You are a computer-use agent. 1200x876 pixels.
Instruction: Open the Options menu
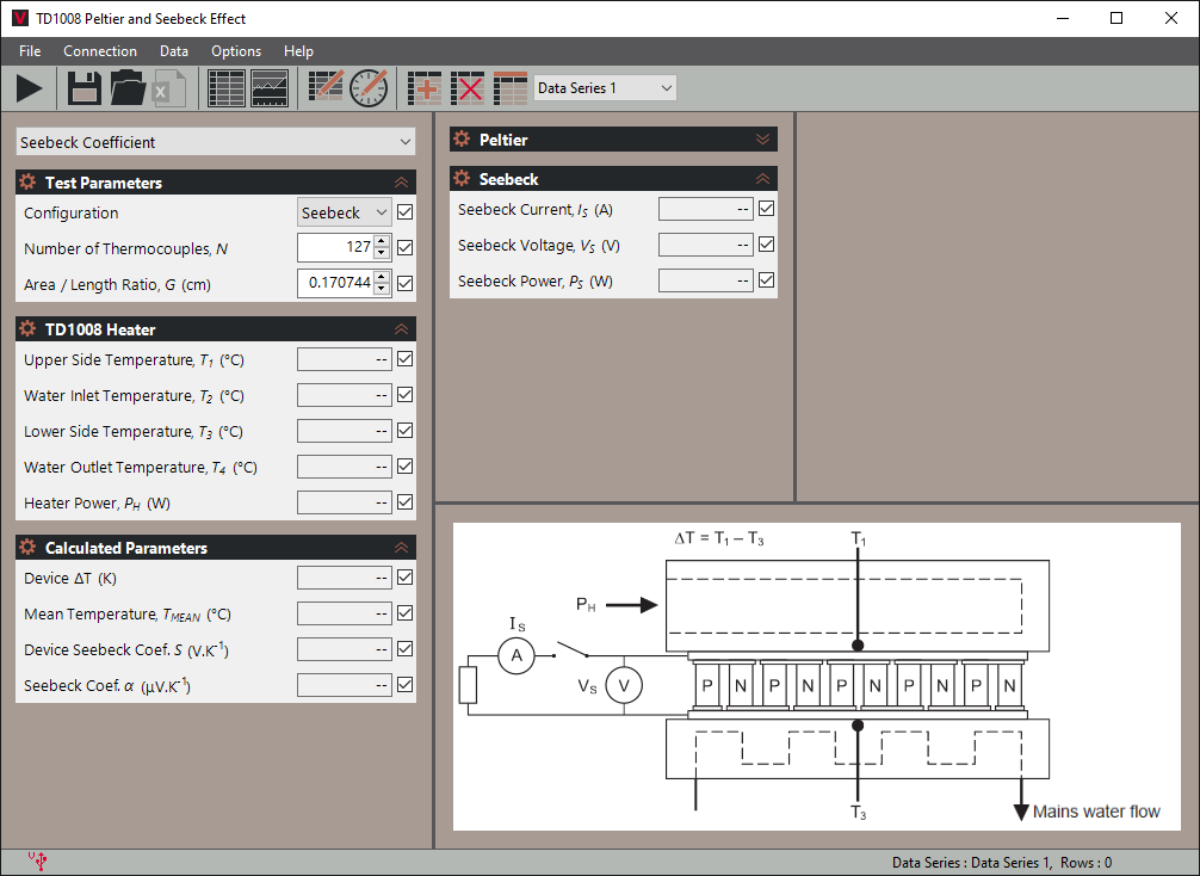pyautogui.click(x=236, y=51)
